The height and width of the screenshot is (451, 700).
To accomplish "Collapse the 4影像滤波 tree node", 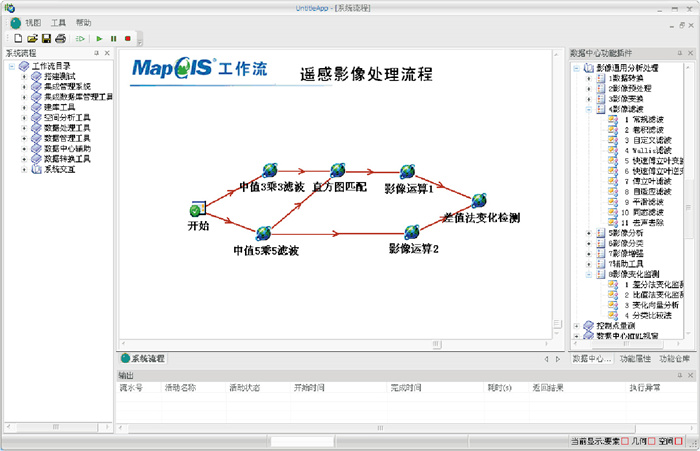I will coord(588,109).
